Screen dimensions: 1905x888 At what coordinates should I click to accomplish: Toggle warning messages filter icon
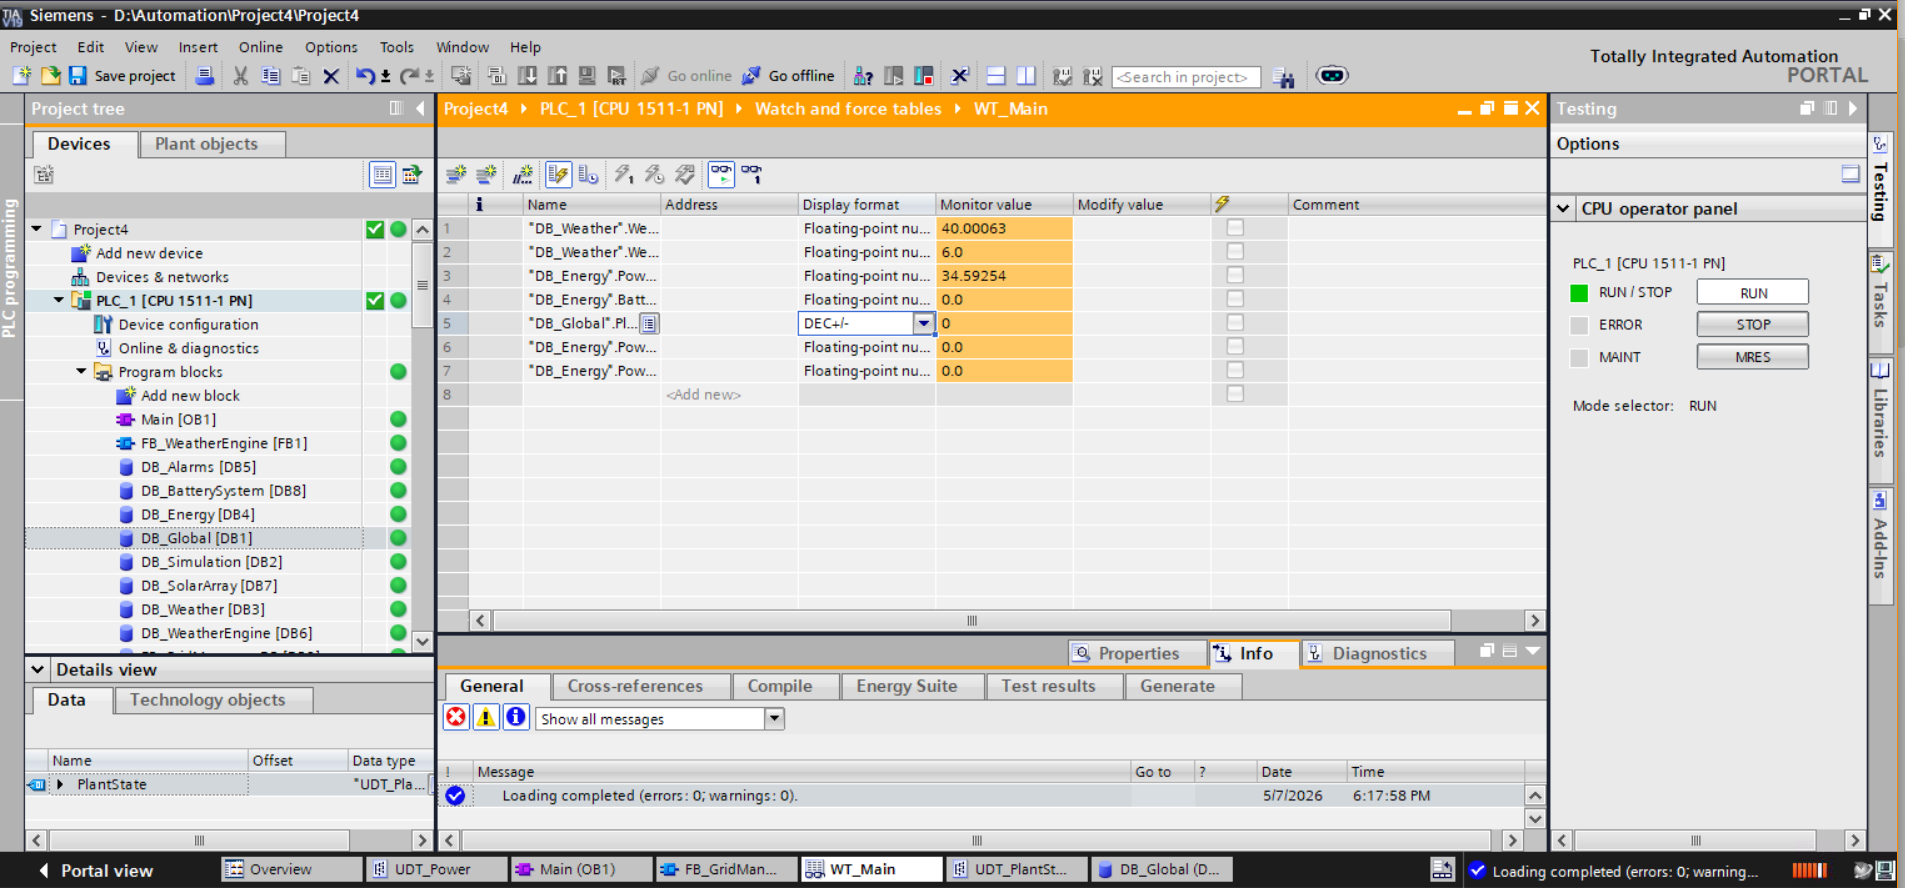(486, 717)
